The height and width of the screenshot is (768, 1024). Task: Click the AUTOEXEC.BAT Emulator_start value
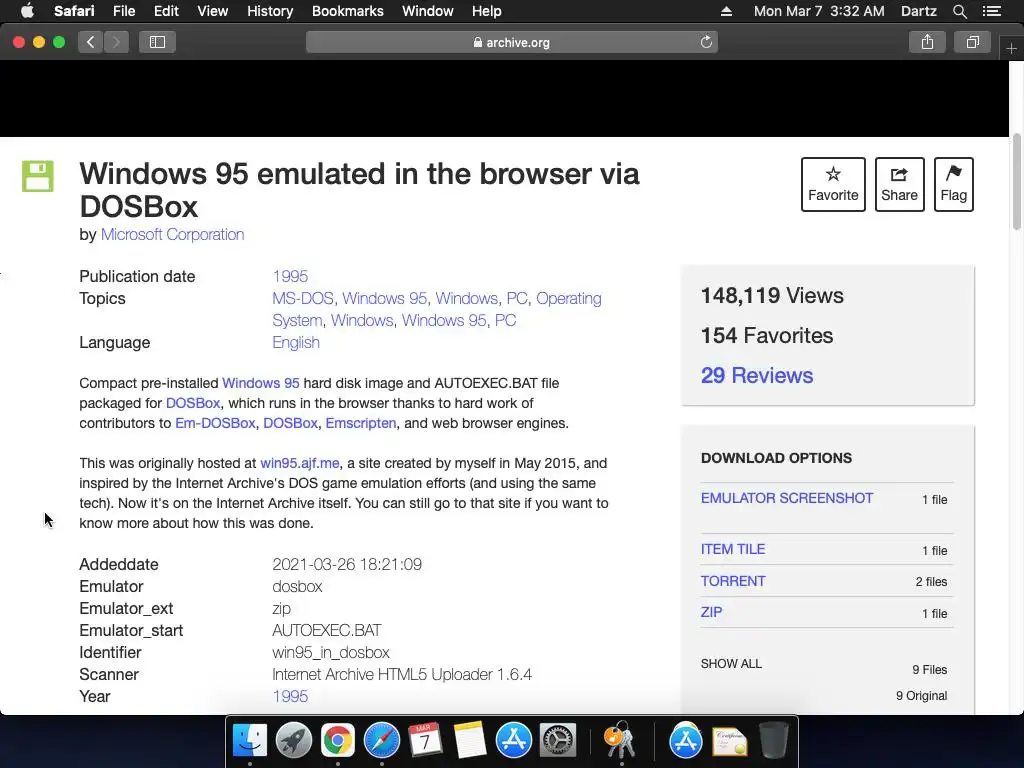point(327,630)
